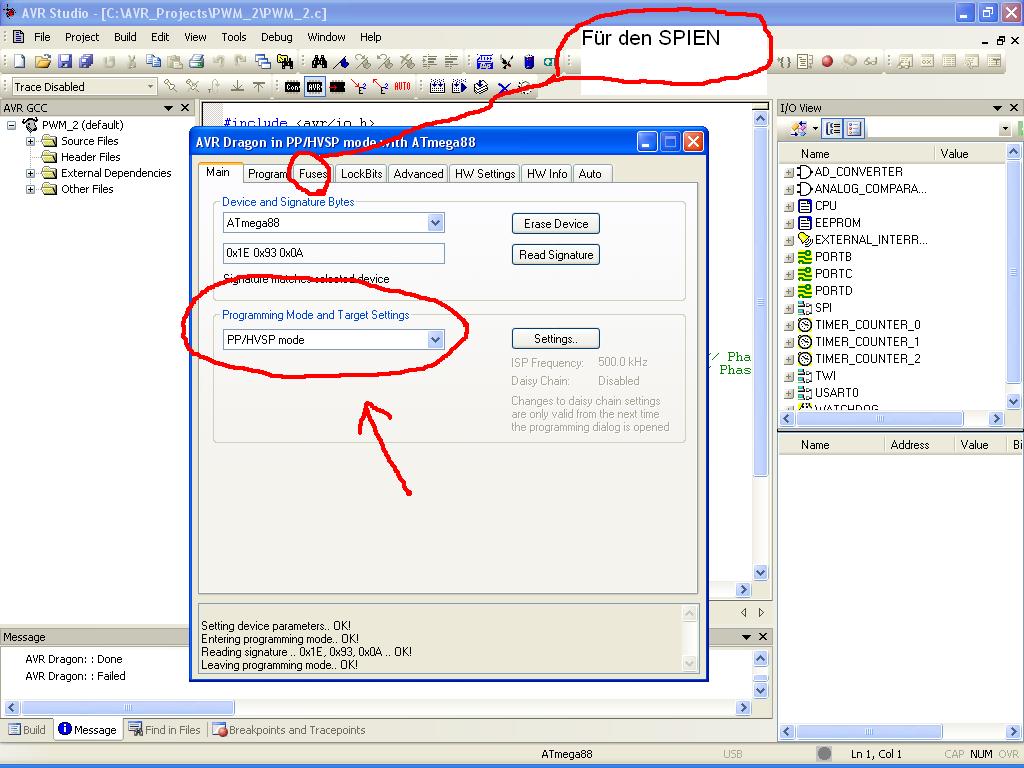Open the AVR GCC panel dropdown menu arrow
Screen dimensions: 1024x768
(x=168, y=108)
